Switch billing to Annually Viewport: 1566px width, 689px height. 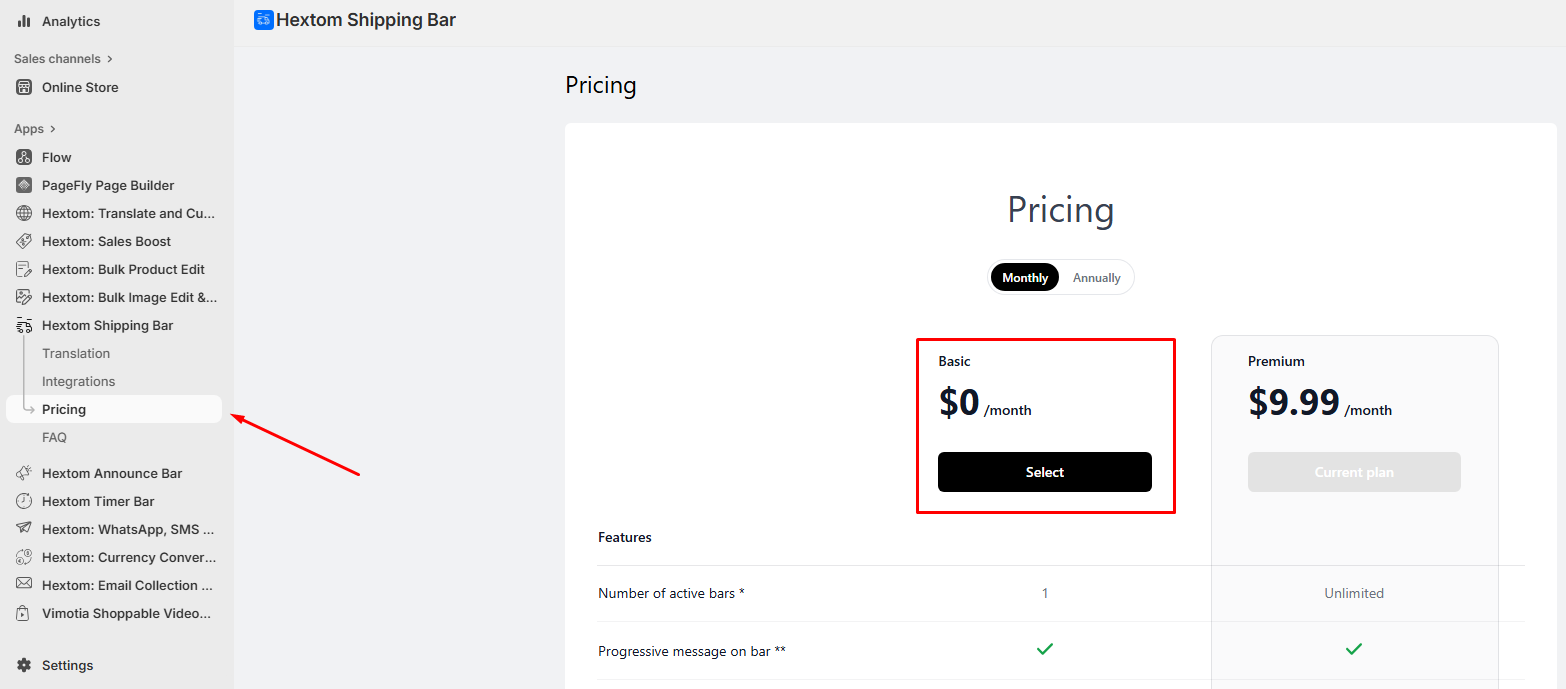click(x=1096, y=278)
